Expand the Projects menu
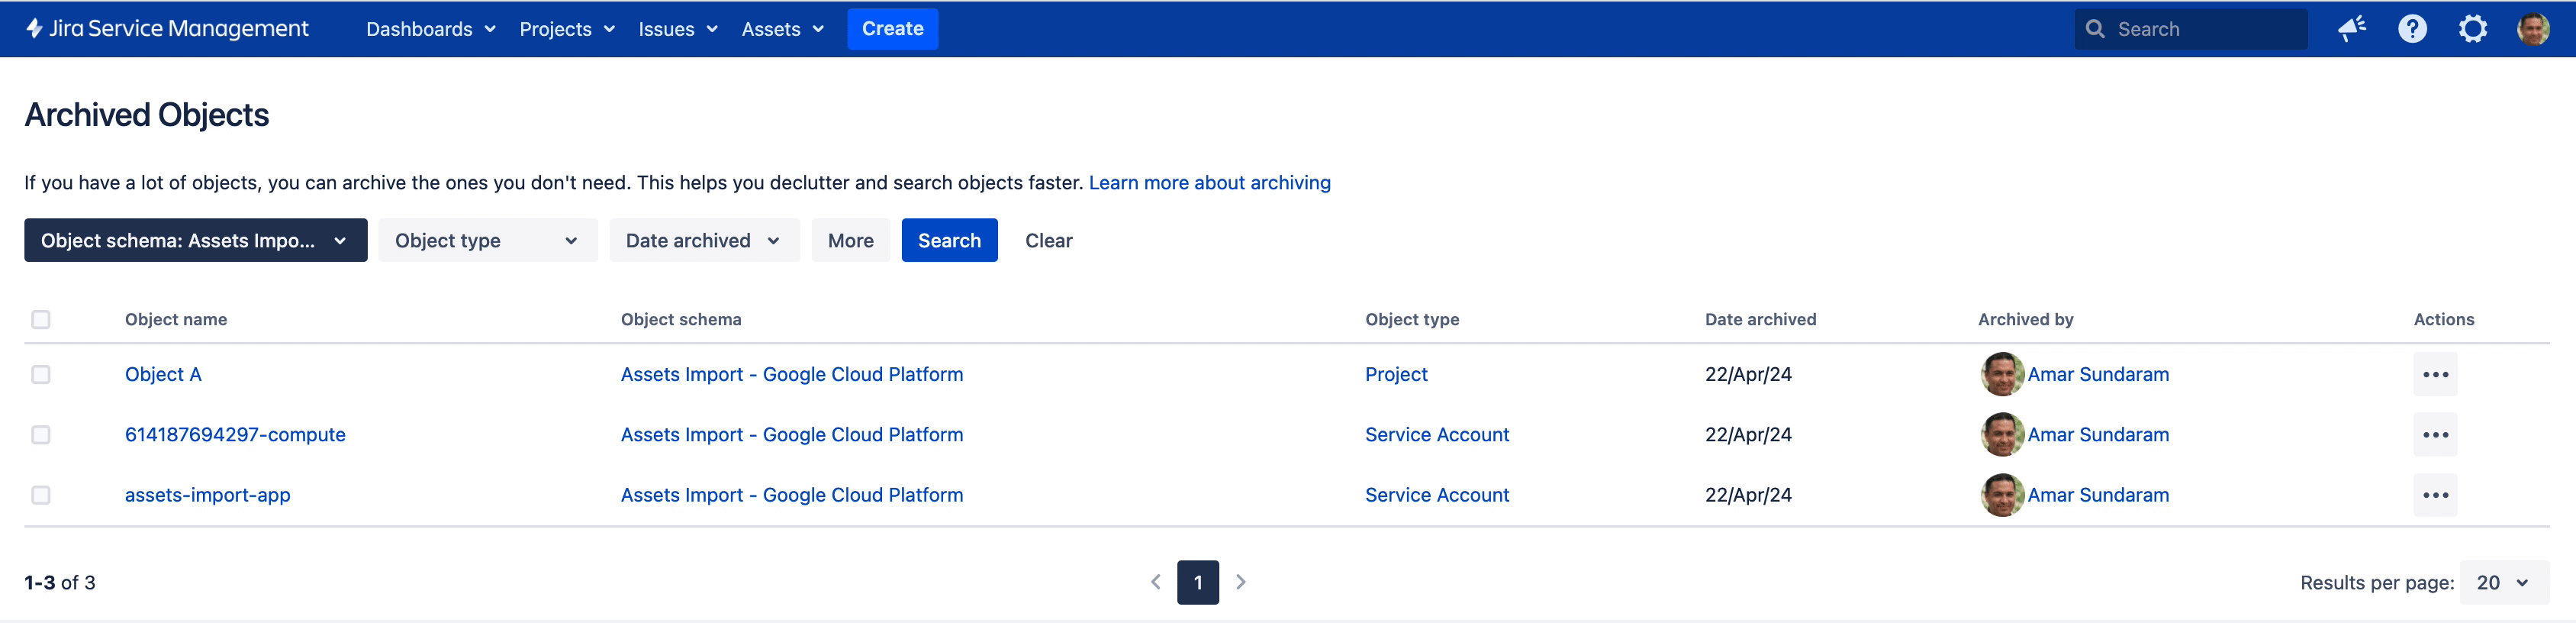 567,29
